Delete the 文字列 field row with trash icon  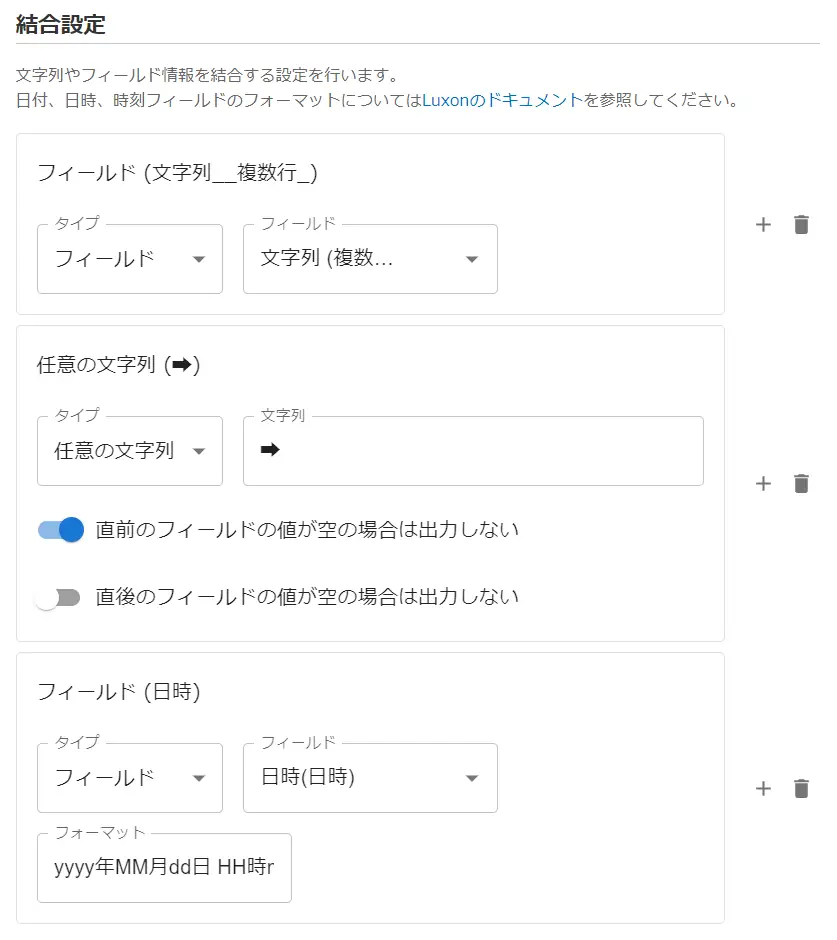(x=801, y=225)
